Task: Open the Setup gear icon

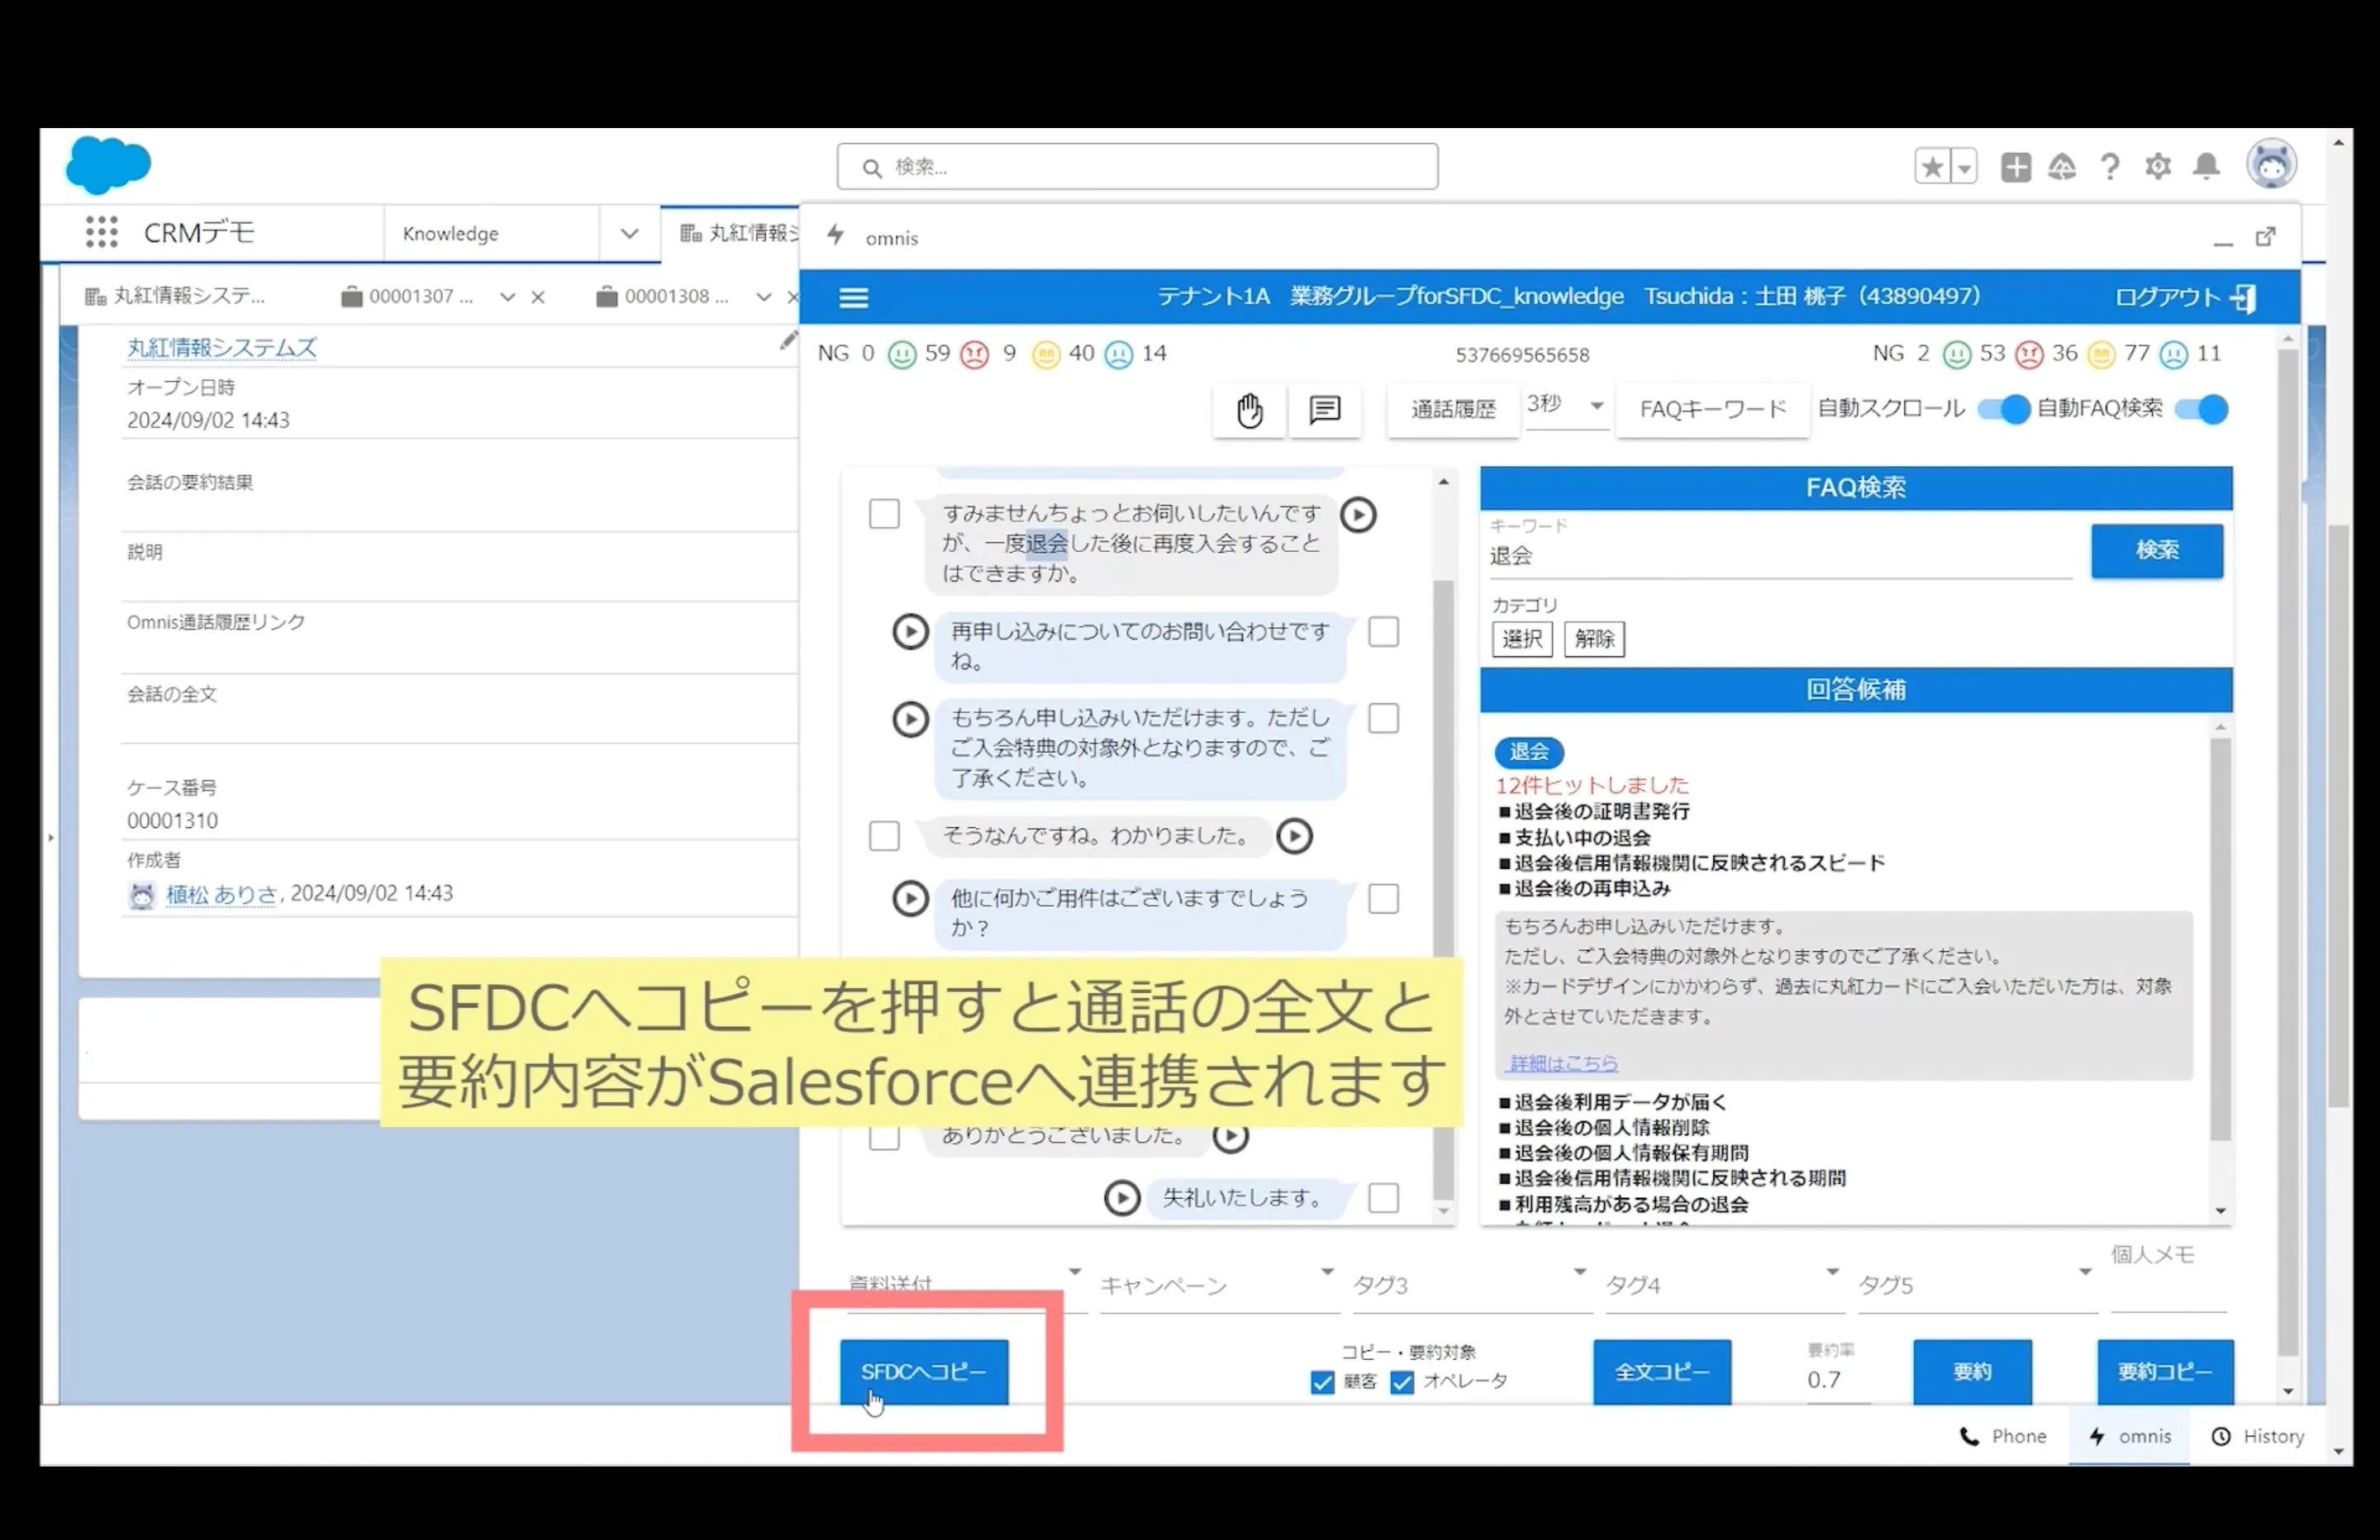Action: [x=2158, y=166]
